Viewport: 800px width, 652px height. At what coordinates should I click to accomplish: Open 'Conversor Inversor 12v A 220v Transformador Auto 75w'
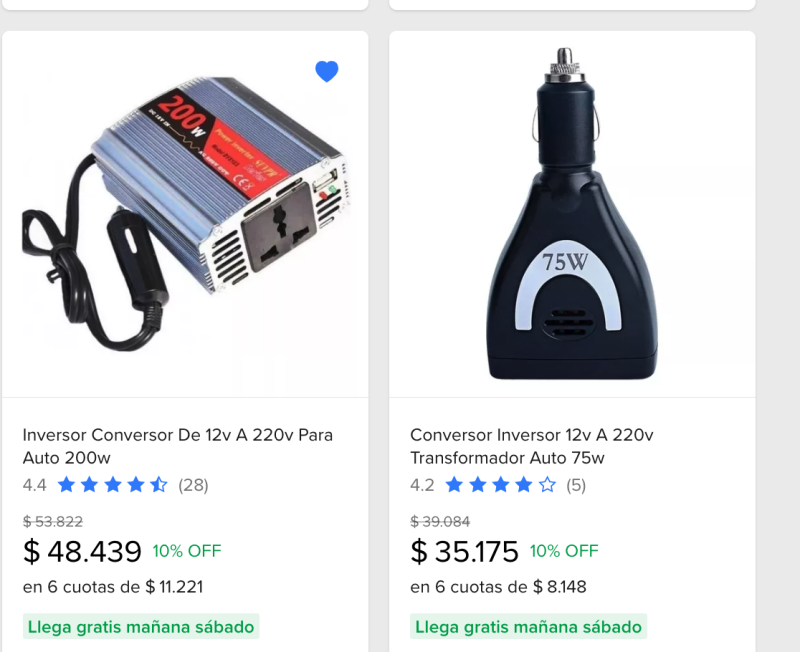pyautogui.click(x=532, y=446)
